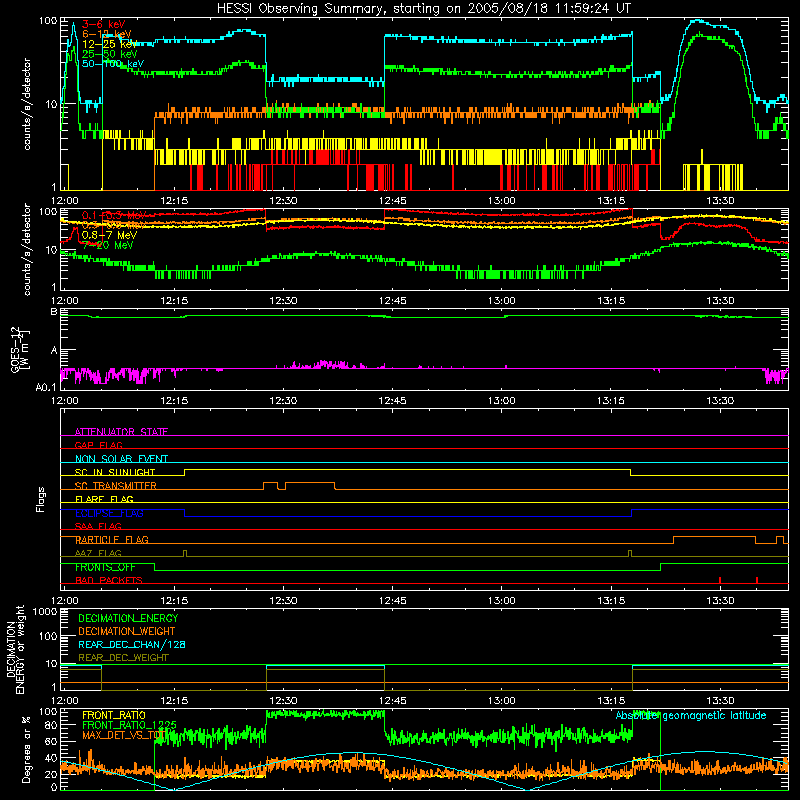
Task: Select the 'BAD_PACKETS' flag label
Action: click(x=109, y=580)
